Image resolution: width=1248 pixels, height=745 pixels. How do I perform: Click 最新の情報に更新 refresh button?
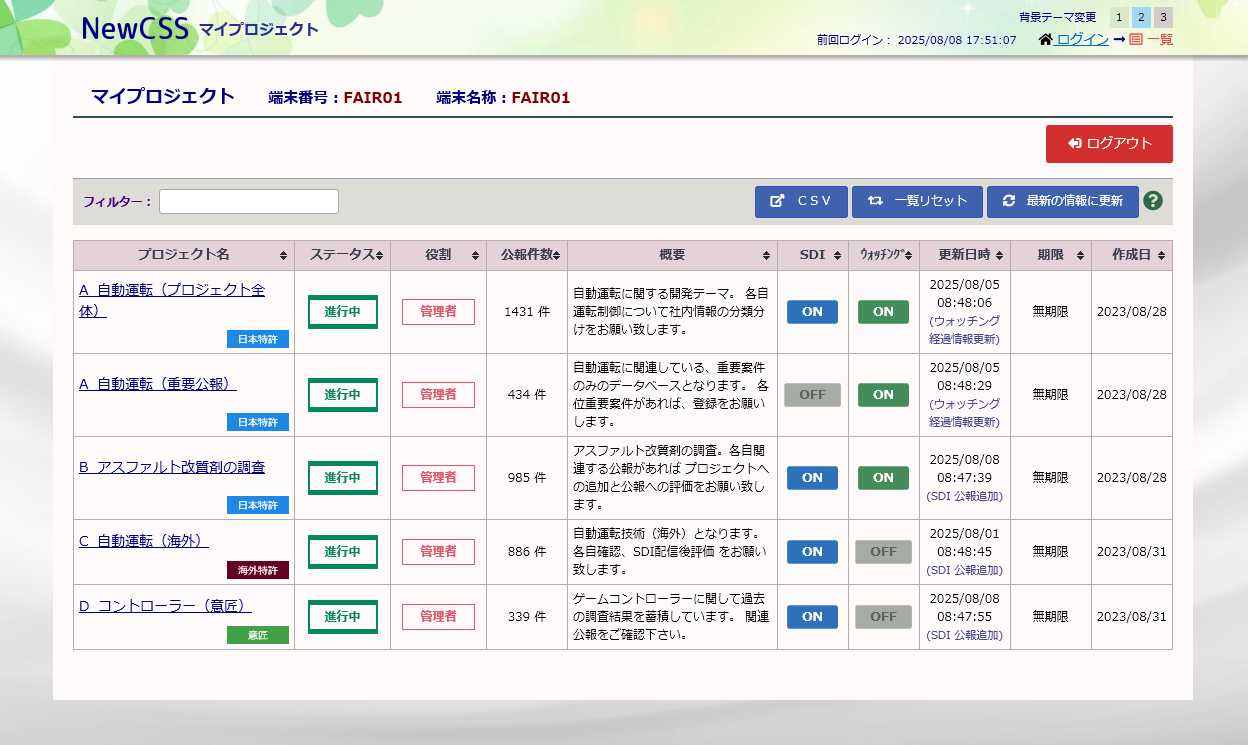pyautogui.click(x=1062, y=201)
